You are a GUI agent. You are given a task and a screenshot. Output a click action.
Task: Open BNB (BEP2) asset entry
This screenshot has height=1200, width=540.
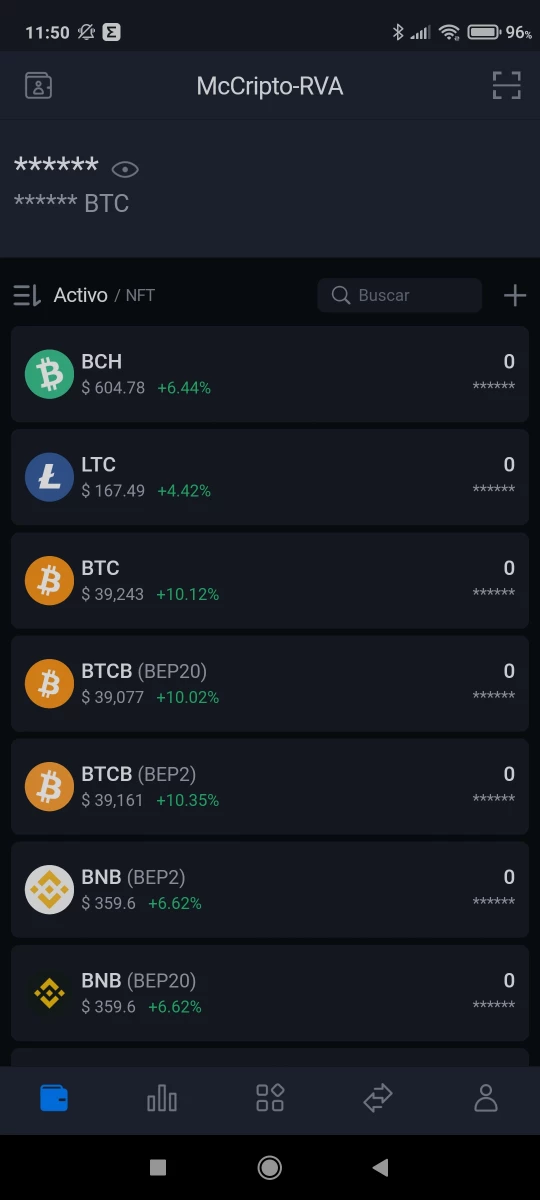click(270, 889)
